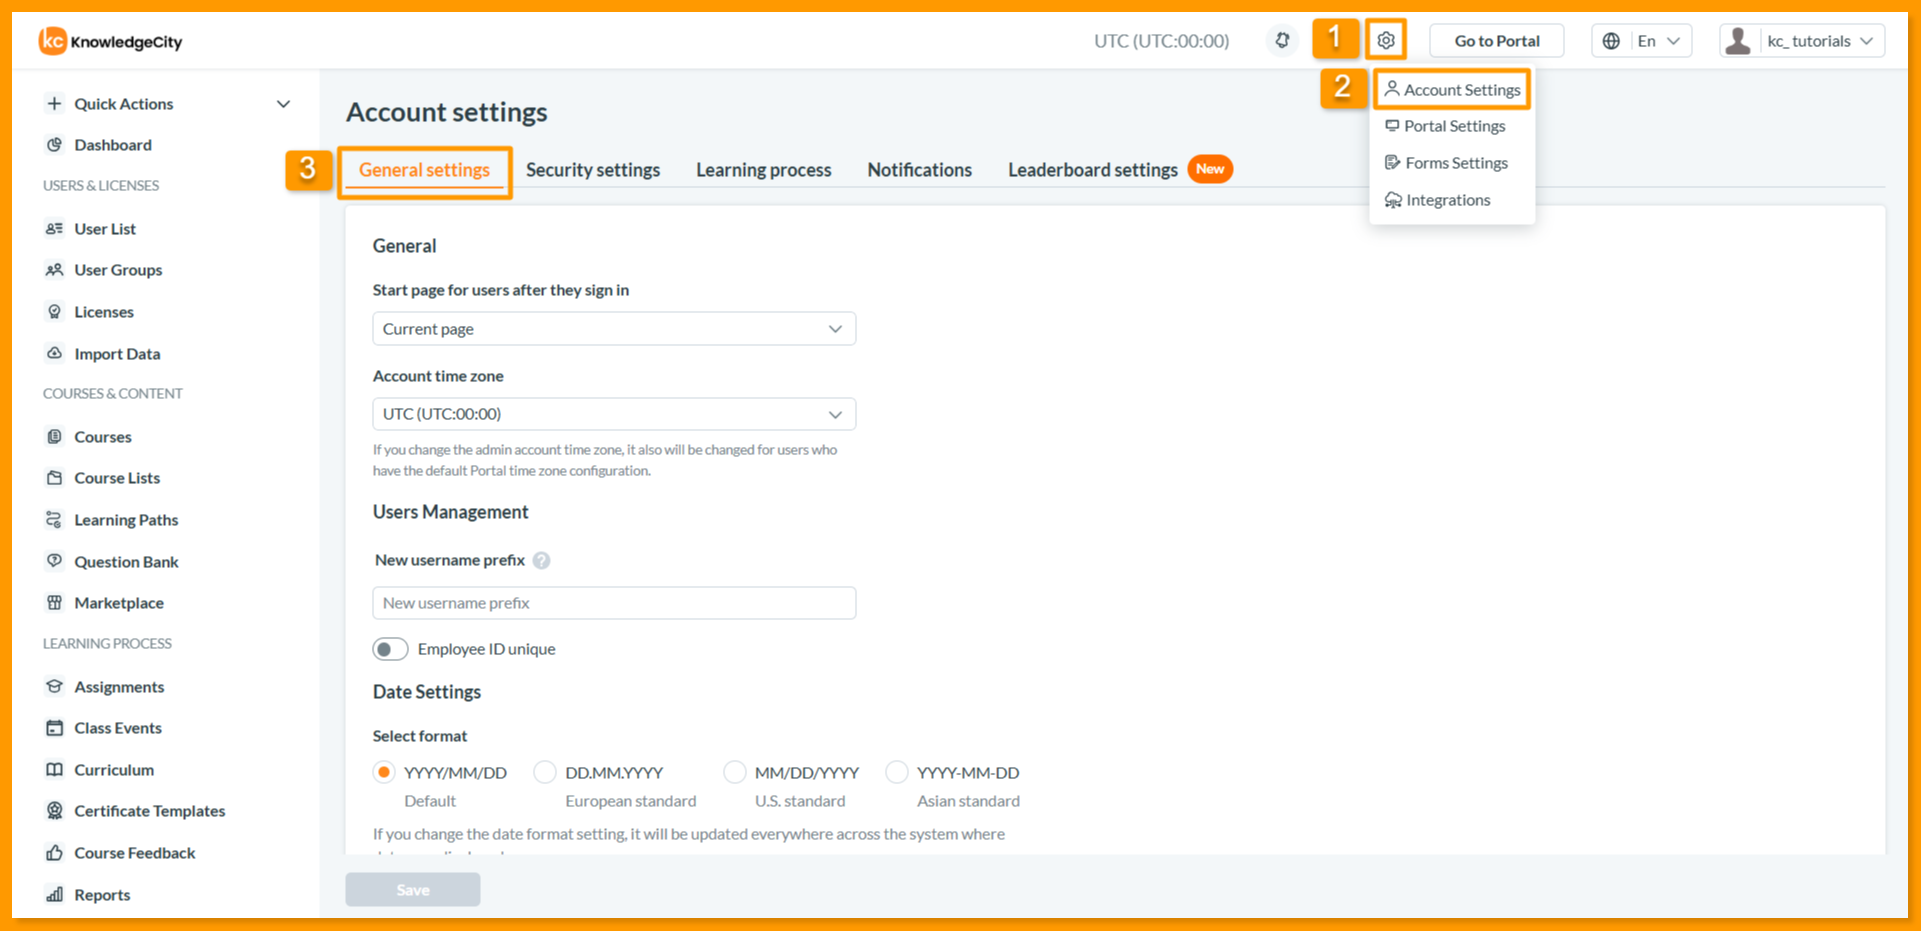Switch to the Learning process tab
This screenshot has width=1921, height=931.
click(764, 170)
